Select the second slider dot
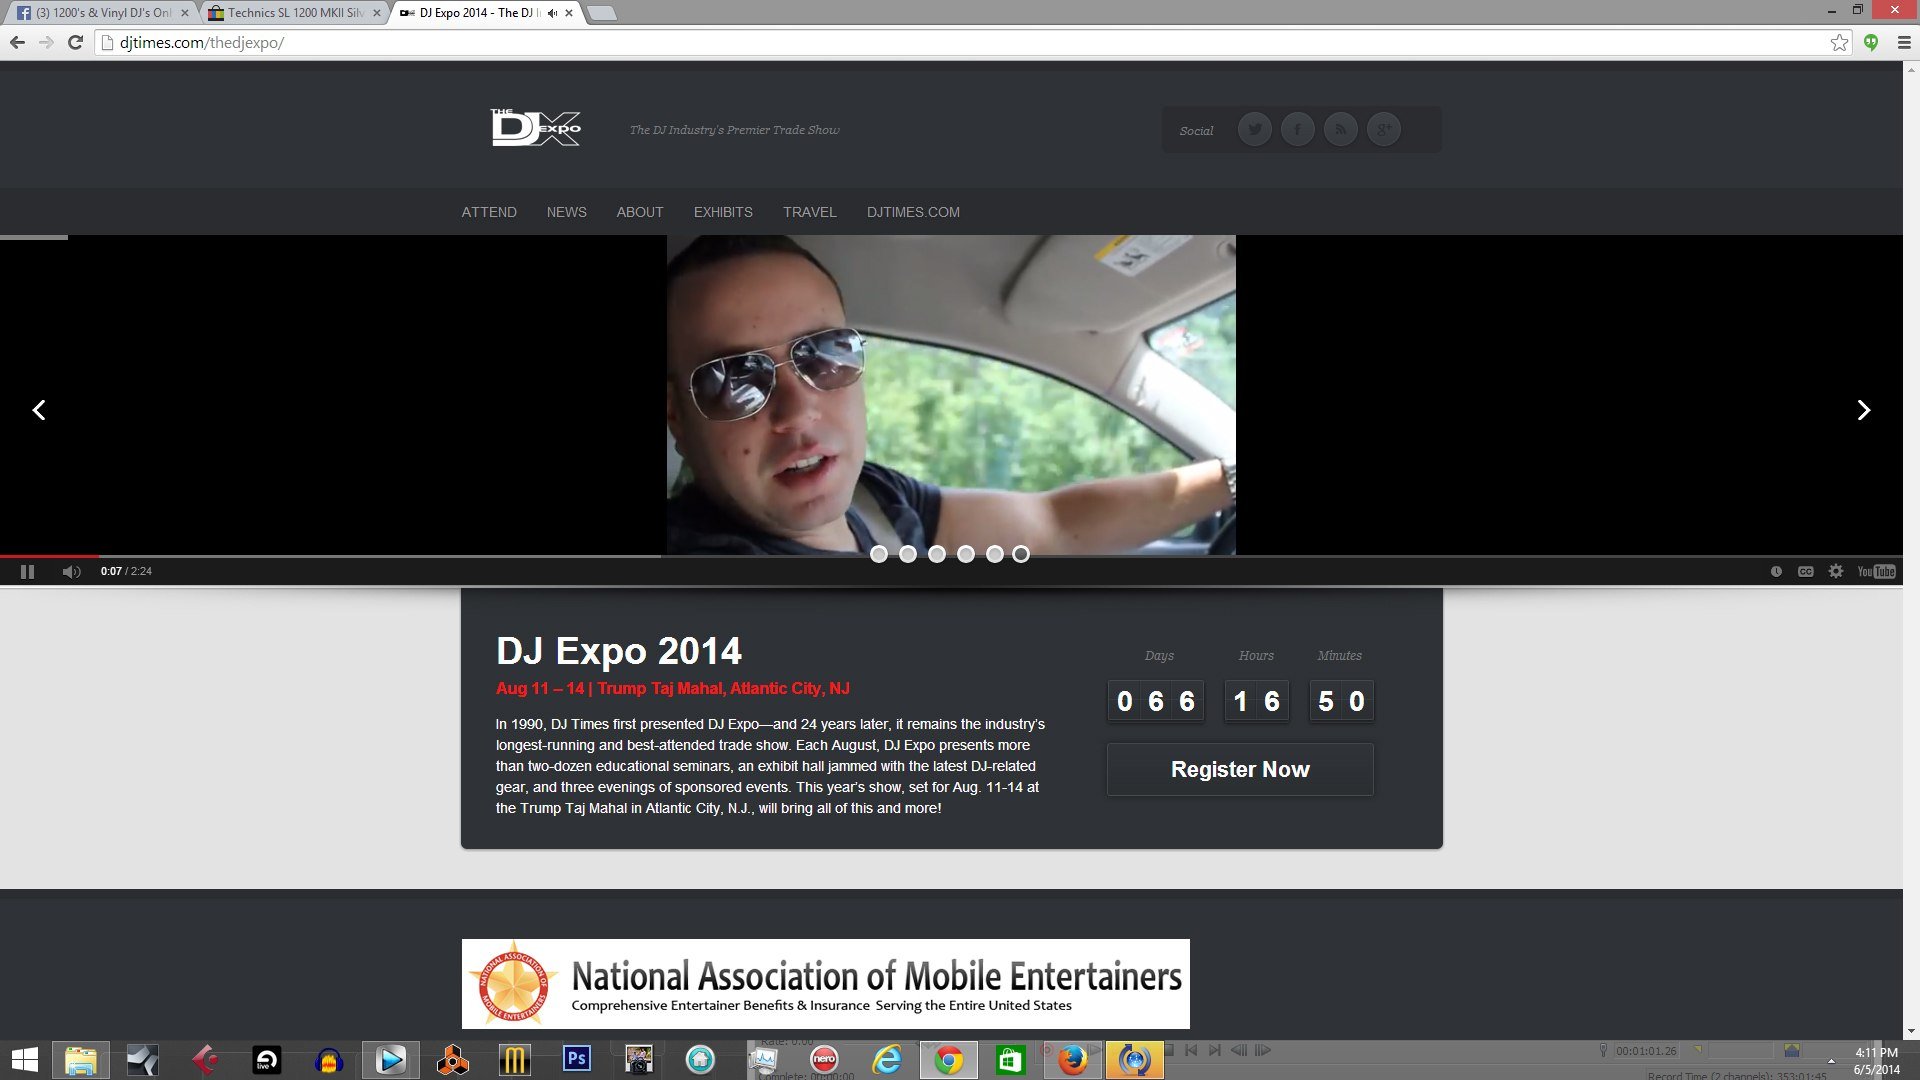The width and height of the screenshot is (1920, 1080). click(x=908, y=554)
